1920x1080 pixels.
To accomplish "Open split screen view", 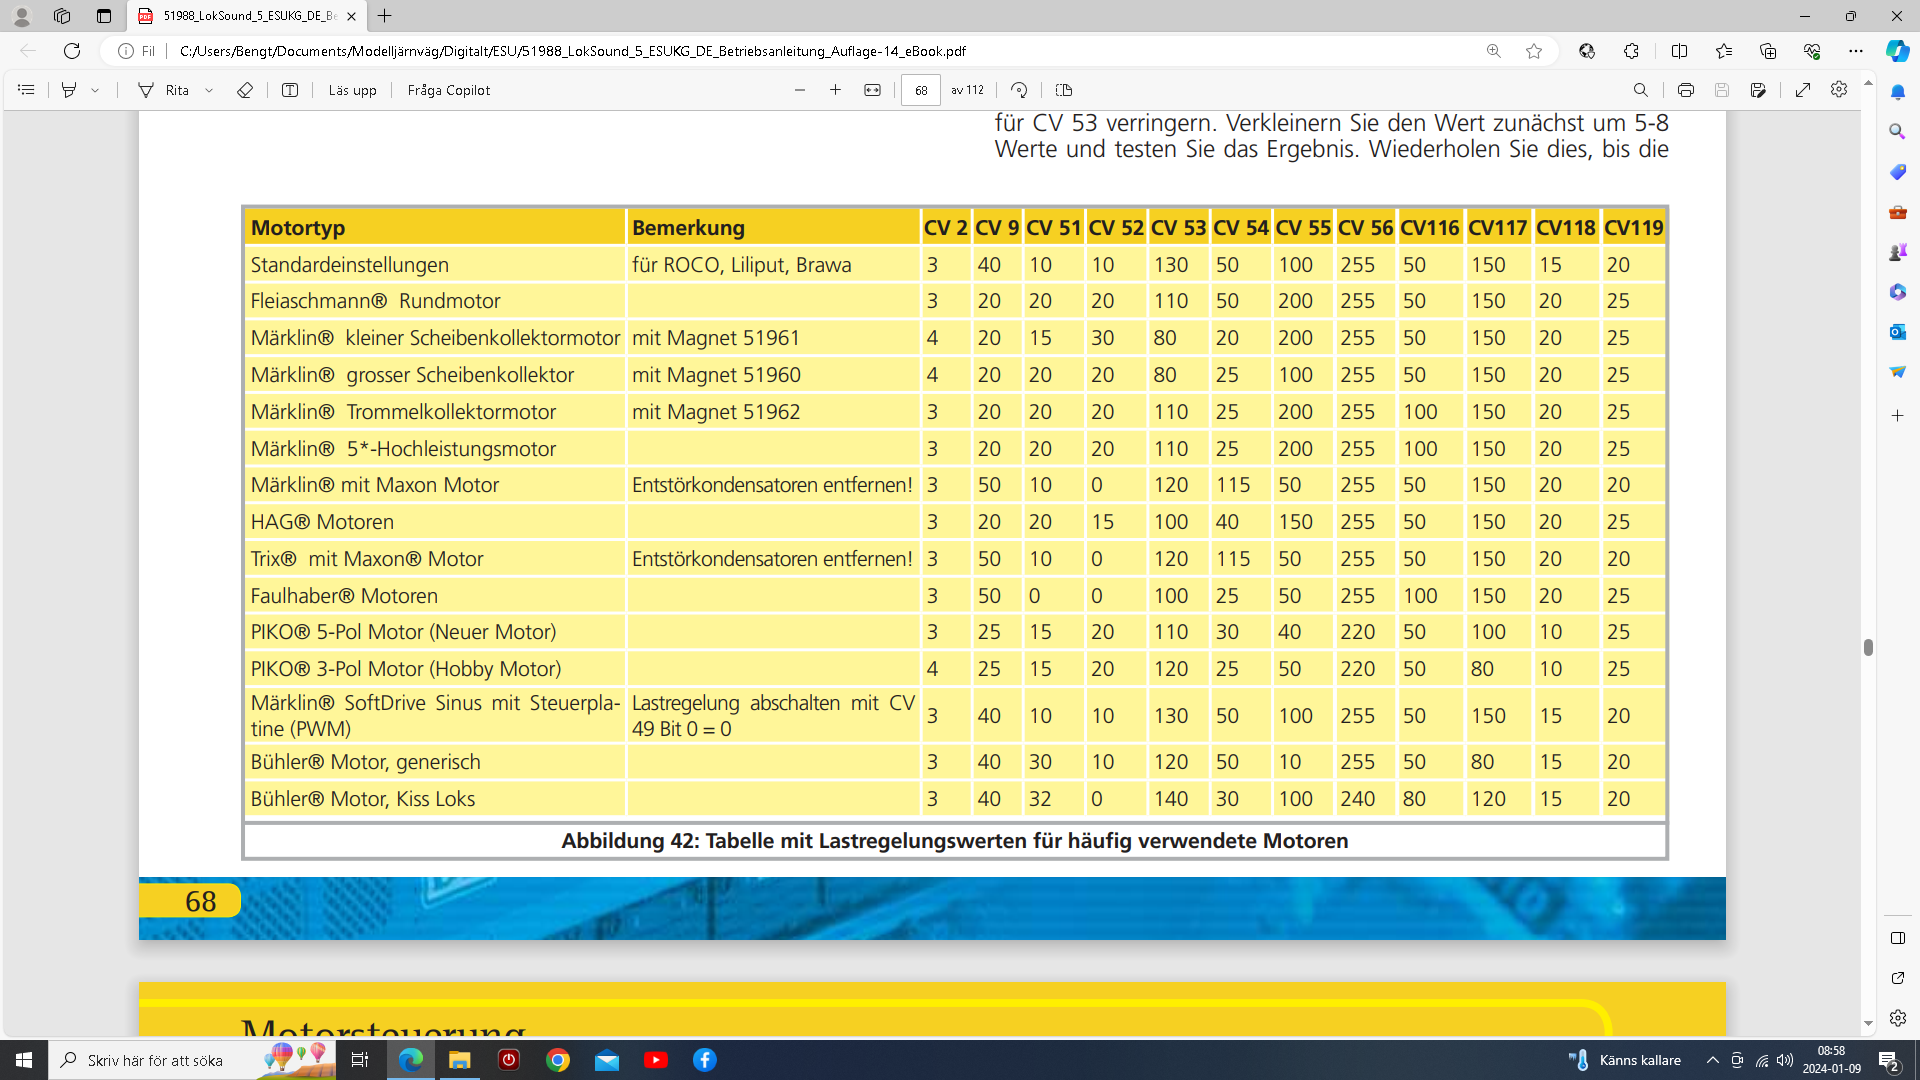I will tap(1679, 51).
